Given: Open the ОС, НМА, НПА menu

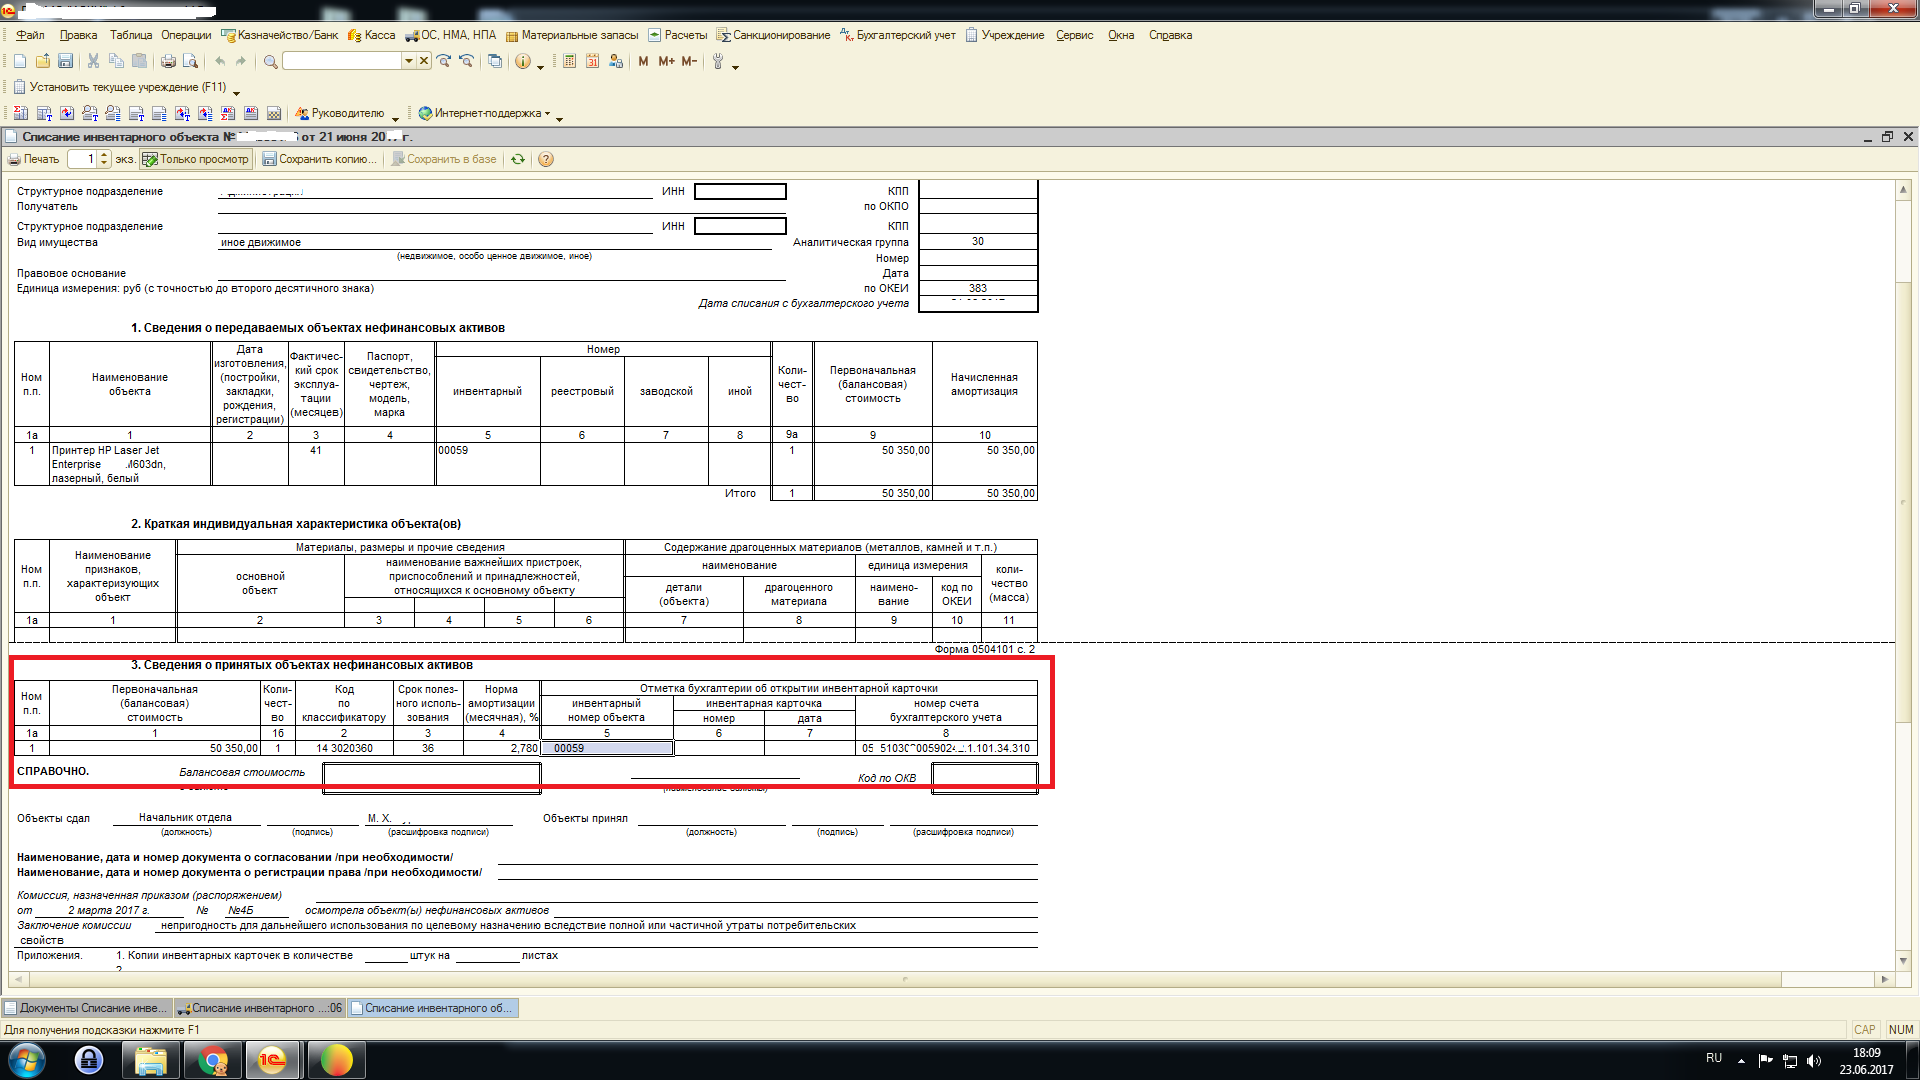Looking at the screenshot, I should [x=451, y=35].
